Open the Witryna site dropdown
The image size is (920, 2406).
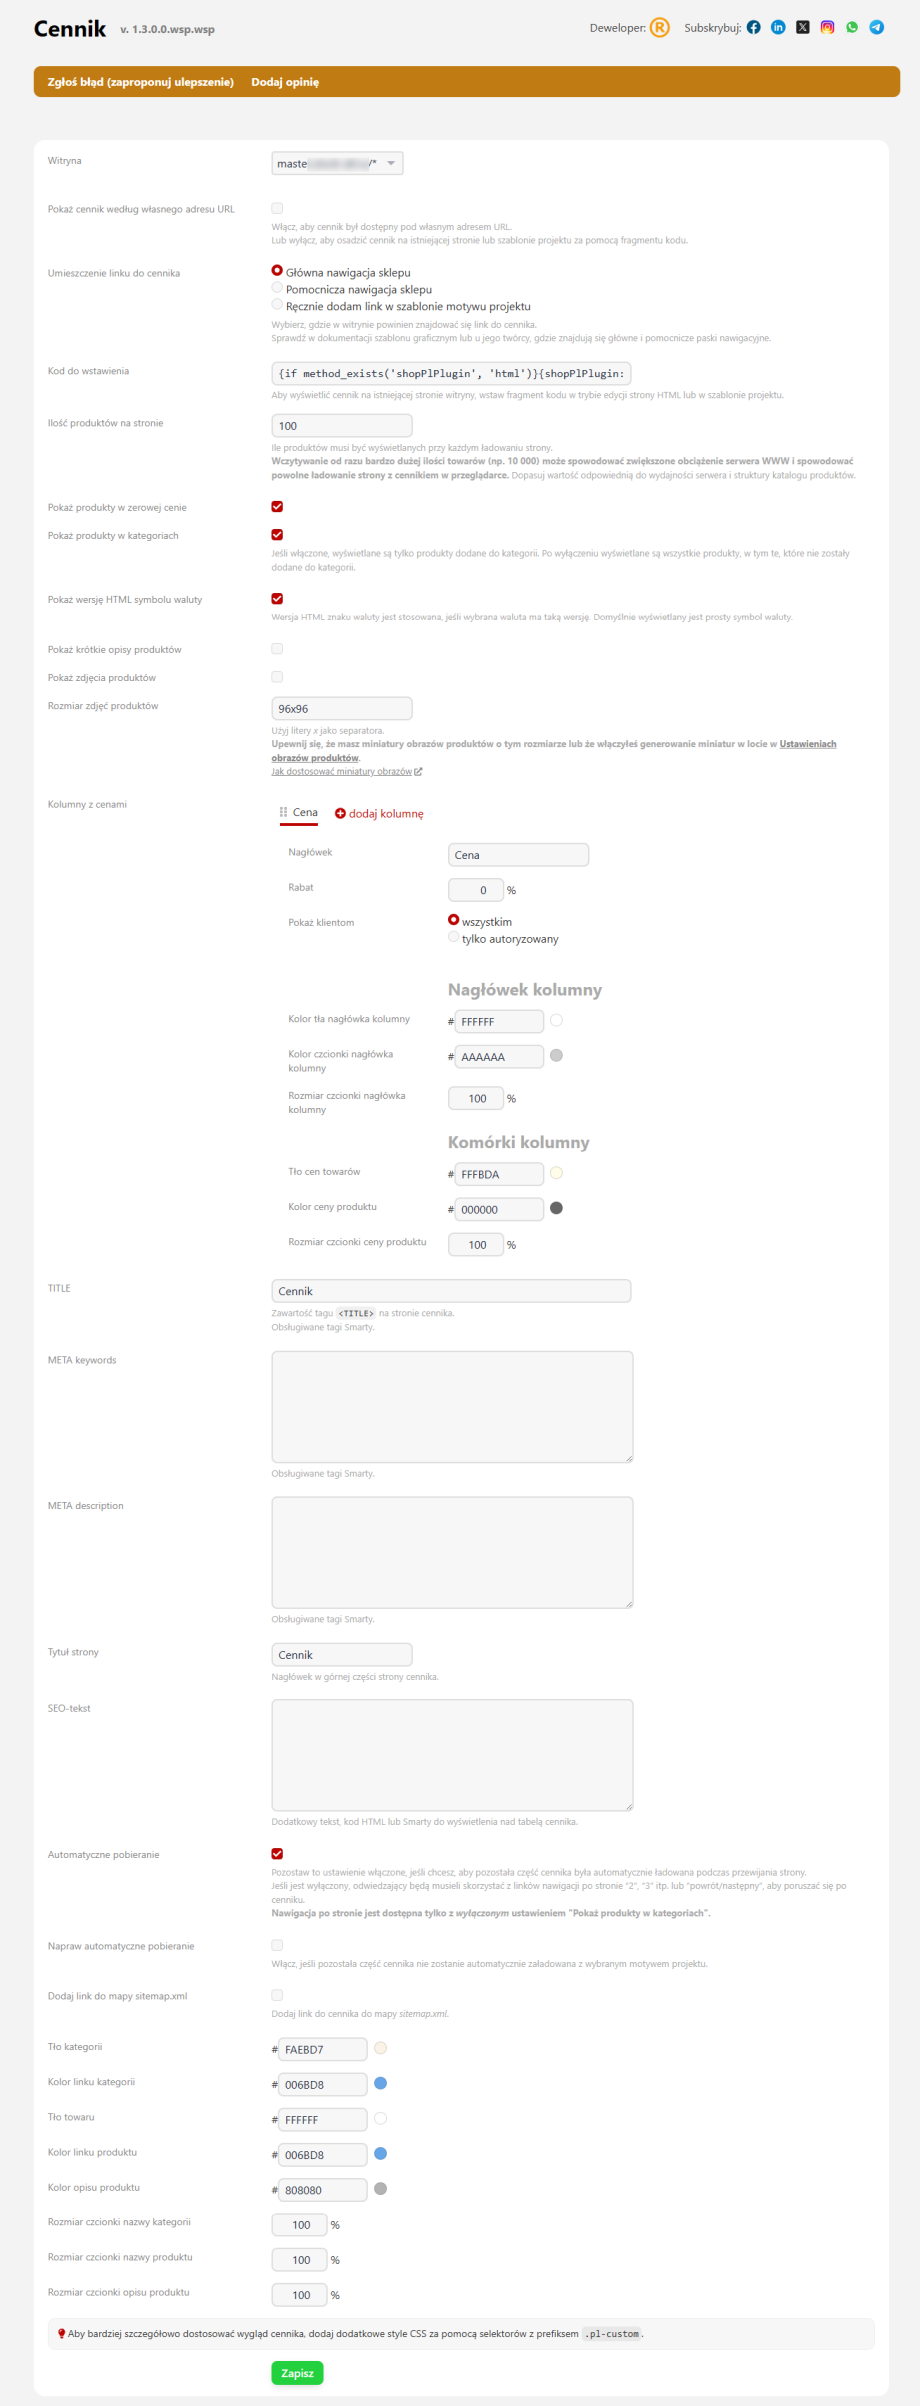point(337,164)
